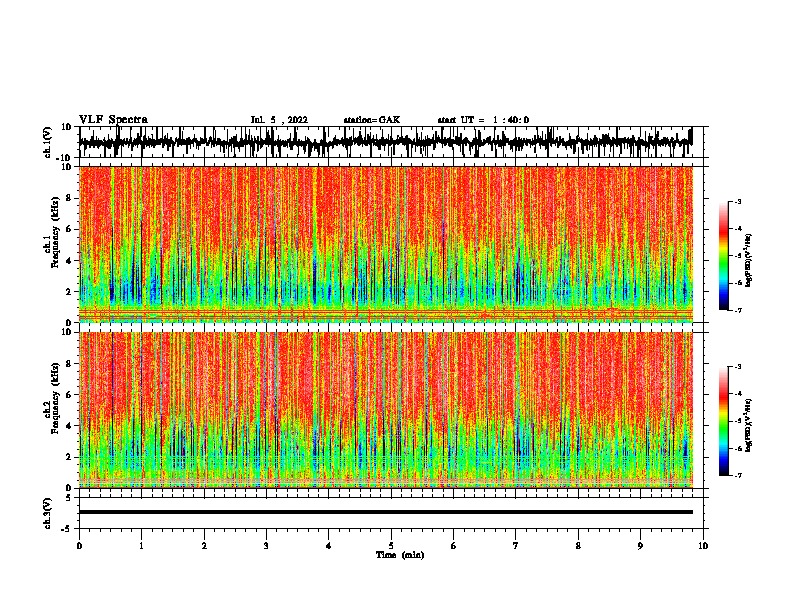Click the "4" kHz tick on ch.2 spectrogram
Image resolution: width=792 pixels, height=612 pixels.
pyautogui.click(x=70, y=426)
